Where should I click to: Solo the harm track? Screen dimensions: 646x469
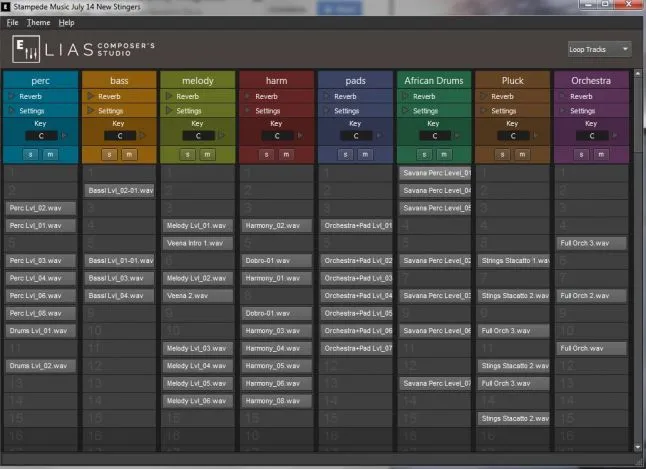(x=267, y=155)
